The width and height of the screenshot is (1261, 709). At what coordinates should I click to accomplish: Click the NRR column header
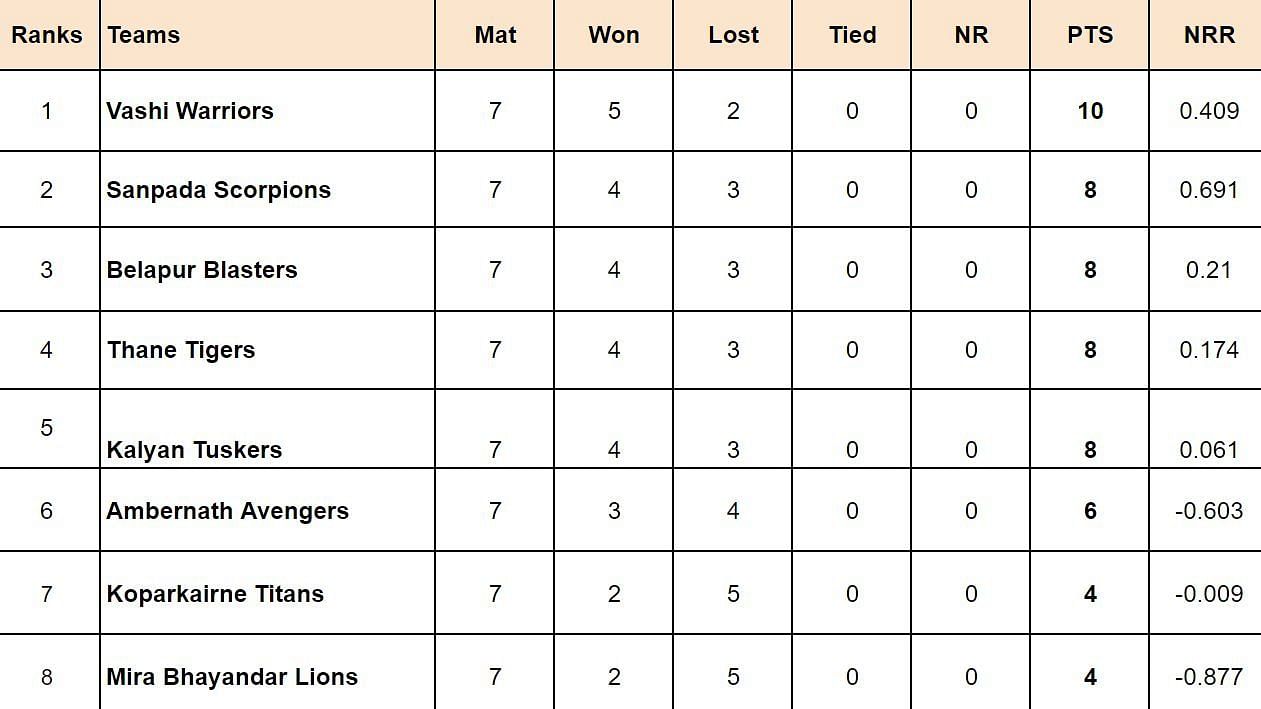tap(1209, 35)
